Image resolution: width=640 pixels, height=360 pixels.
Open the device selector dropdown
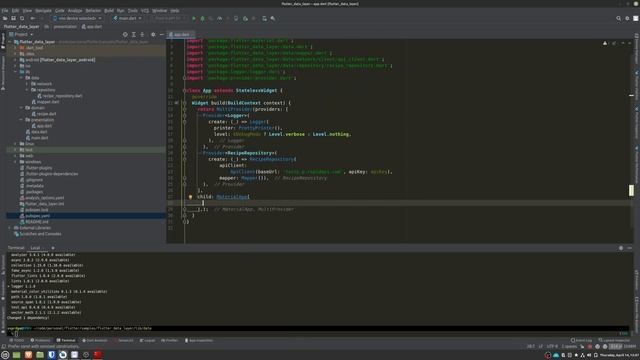(78, 18)
